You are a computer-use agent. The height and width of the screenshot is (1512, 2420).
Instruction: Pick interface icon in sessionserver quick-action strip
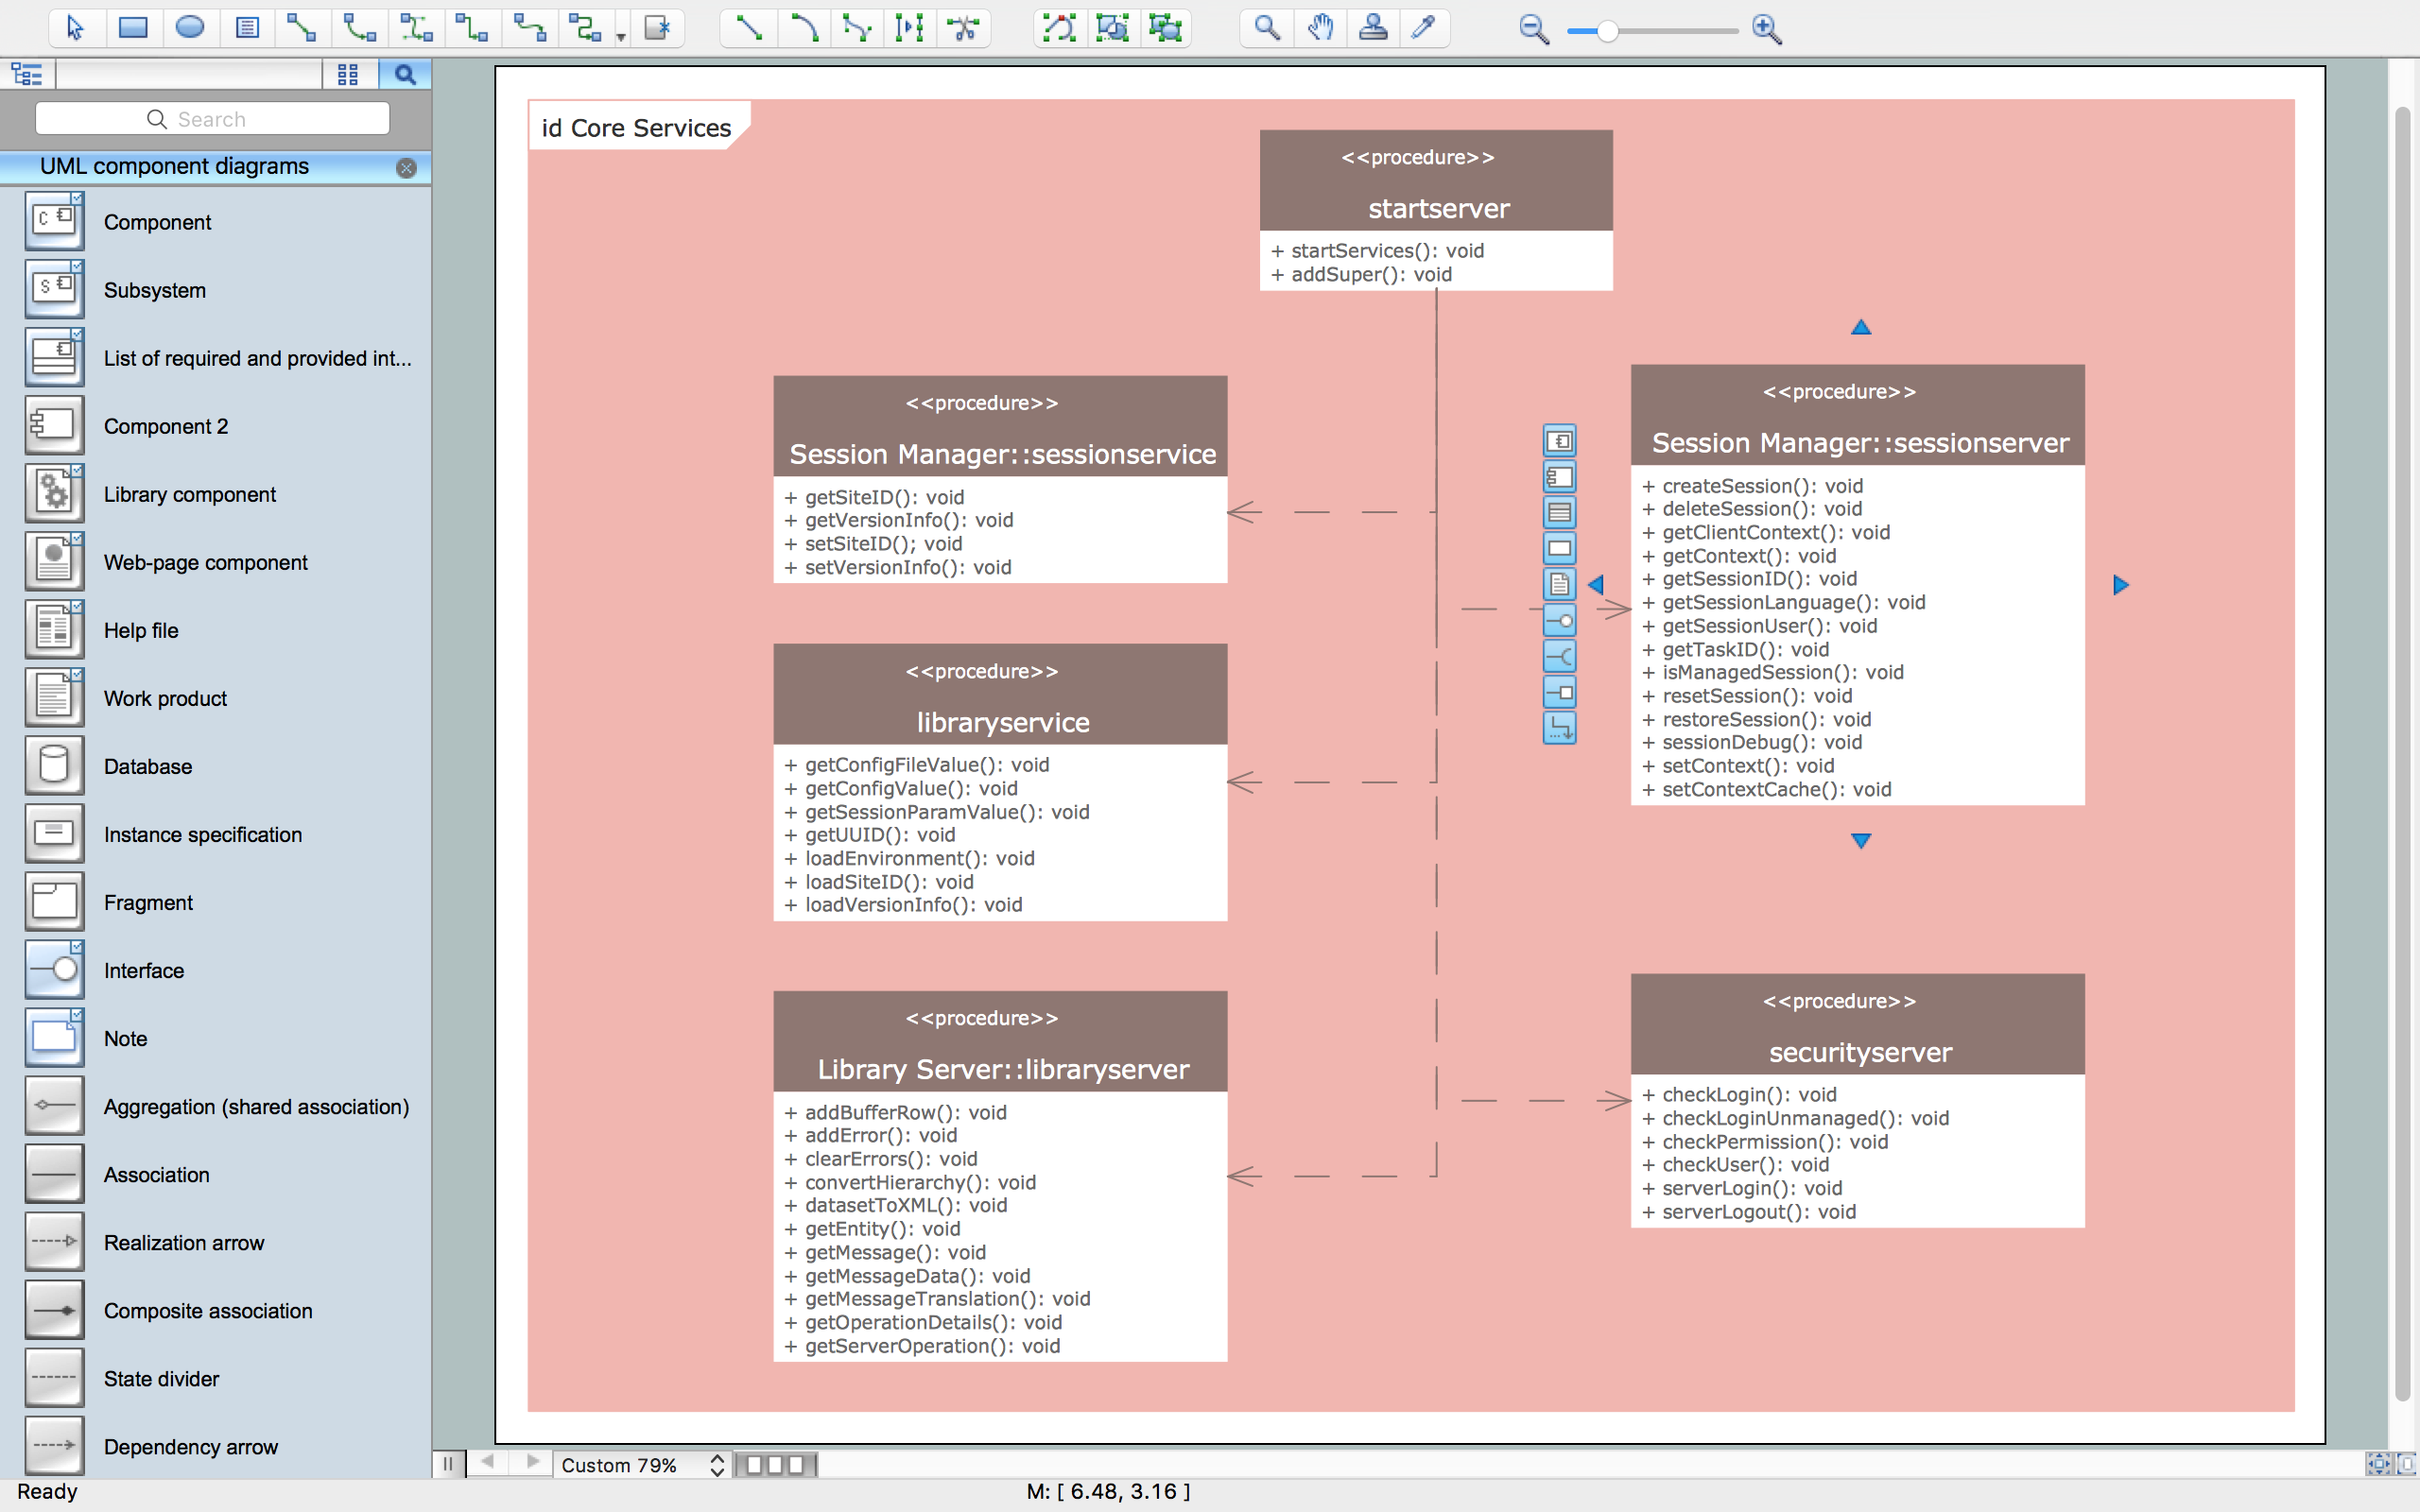(1559, 621)
